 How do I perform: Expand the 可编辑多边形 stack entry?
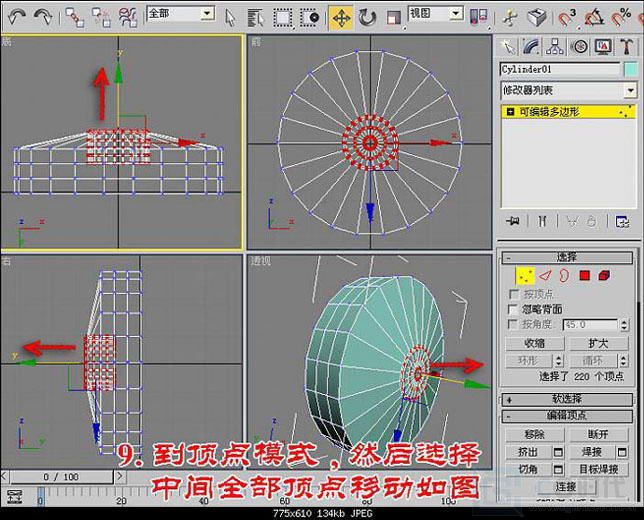click(x=511, y=112)
